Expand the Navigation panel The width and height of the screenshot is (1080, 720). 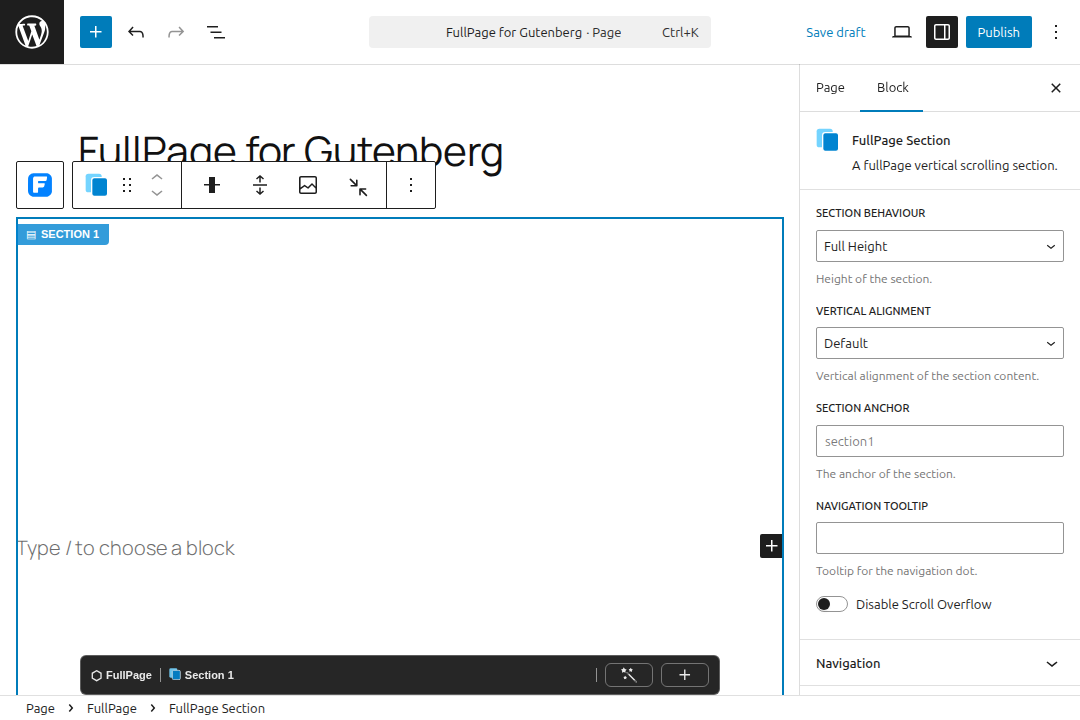[x=939, y=664]
